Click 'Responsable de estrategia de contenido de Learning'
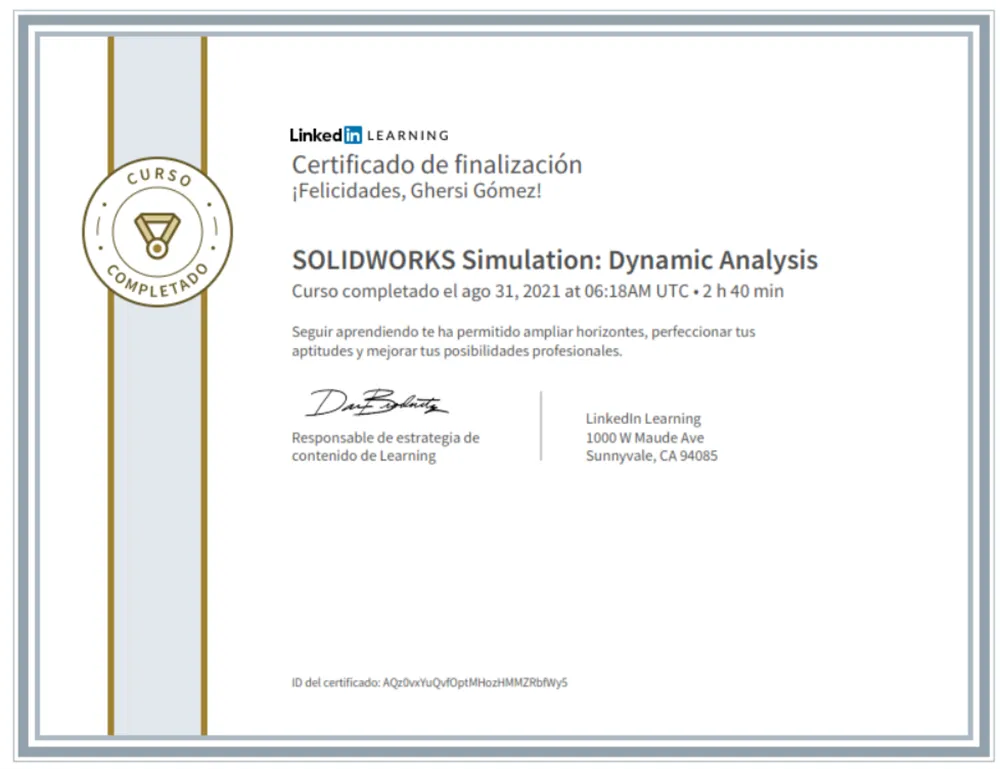 (385, 446)
